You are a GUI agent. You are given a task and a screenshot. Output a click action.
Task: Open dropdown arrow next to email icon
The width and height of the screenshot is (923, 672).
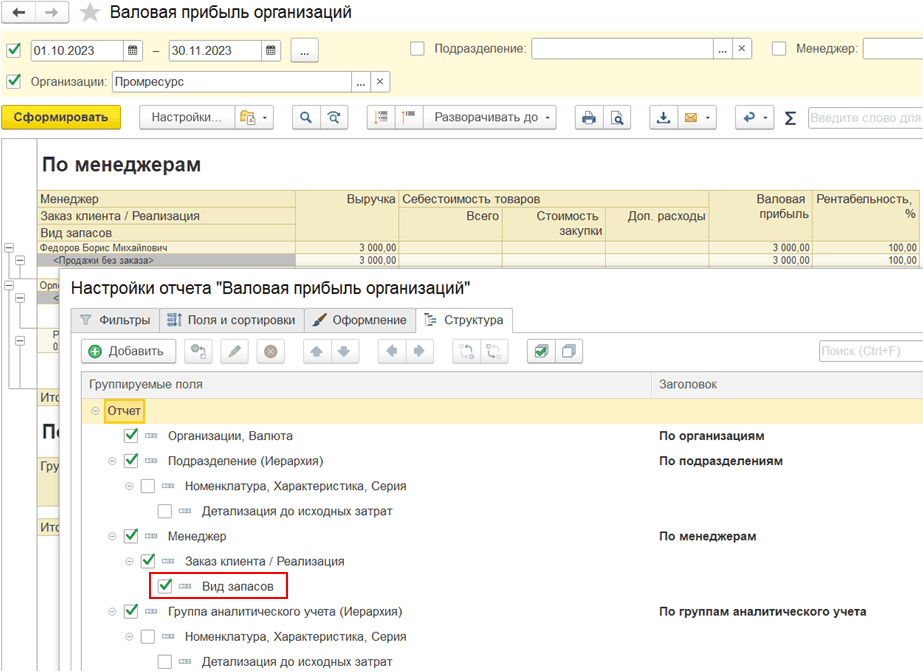coord(708,118)
